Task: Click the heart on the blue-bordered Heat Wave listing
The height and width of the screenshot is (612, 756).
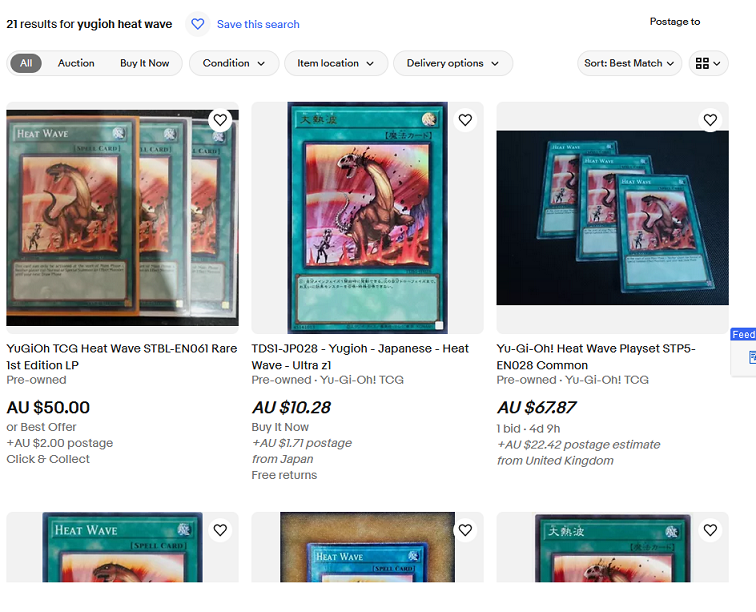Action: point(465,530)
